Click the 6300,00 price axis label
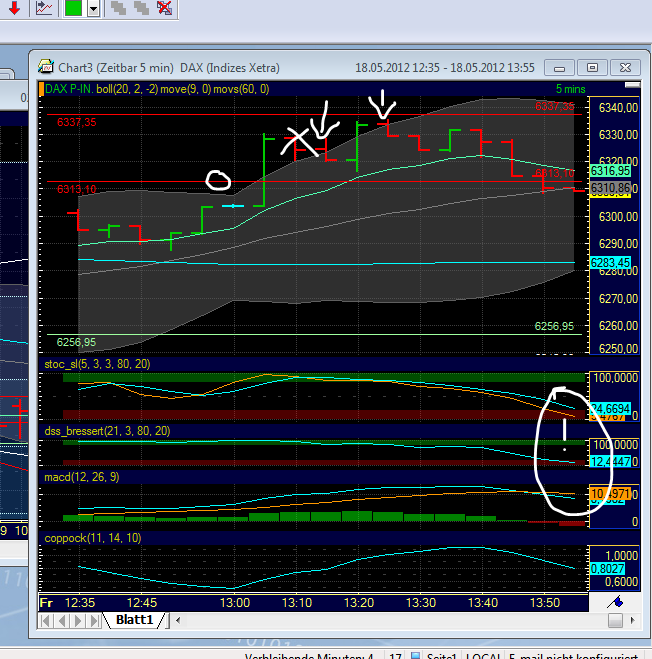Screen dimensions: 652x659 click(618, 217)
